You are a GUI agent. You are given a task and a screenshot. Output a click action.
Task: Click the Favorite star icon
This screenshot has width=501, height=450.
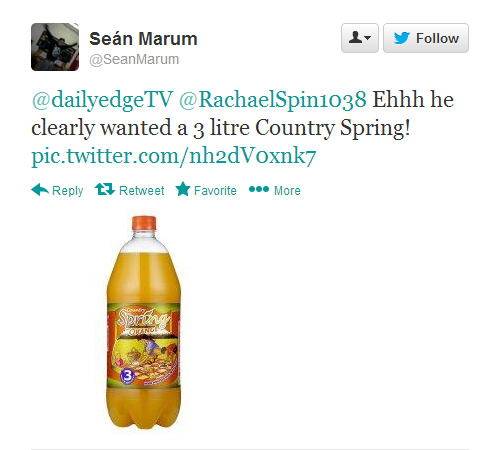[183, 189]
